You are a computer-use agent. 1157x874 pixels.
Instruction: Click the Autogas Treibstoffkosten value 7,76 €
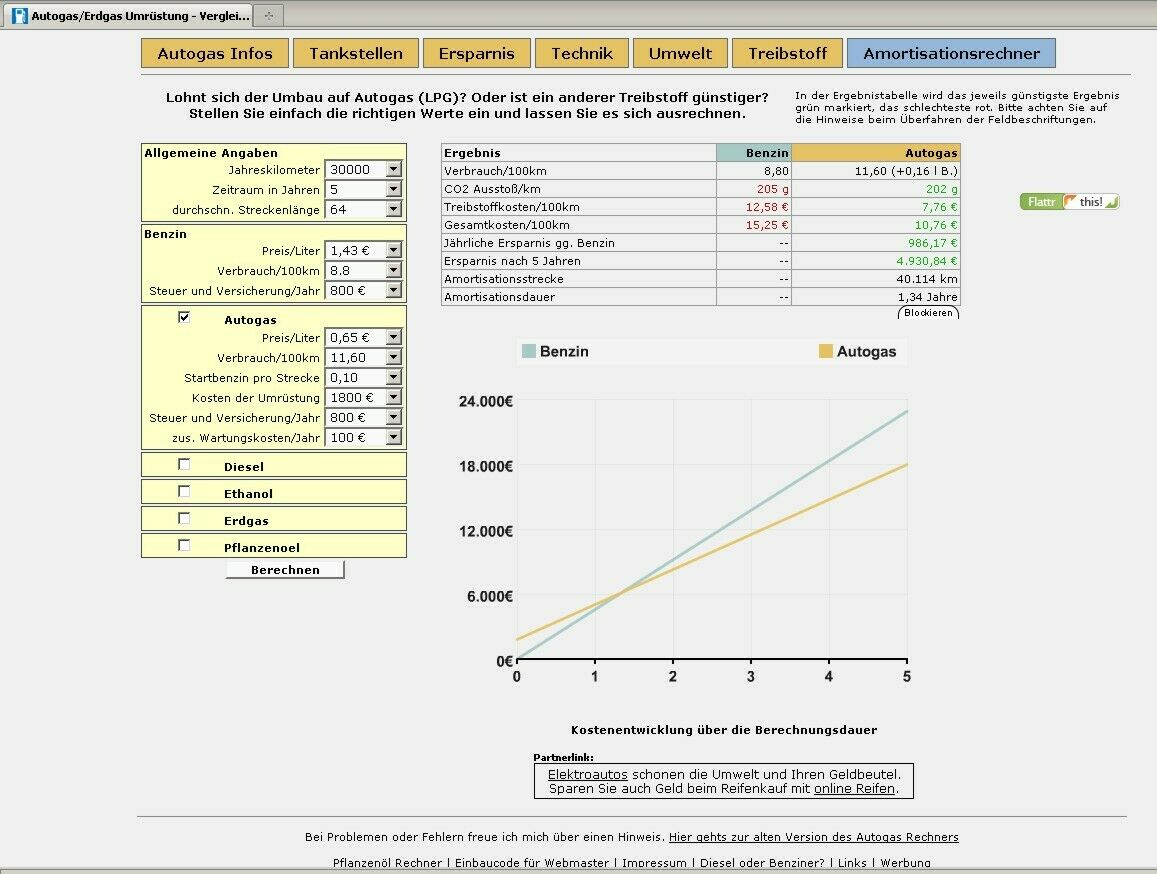click(939, 207)
